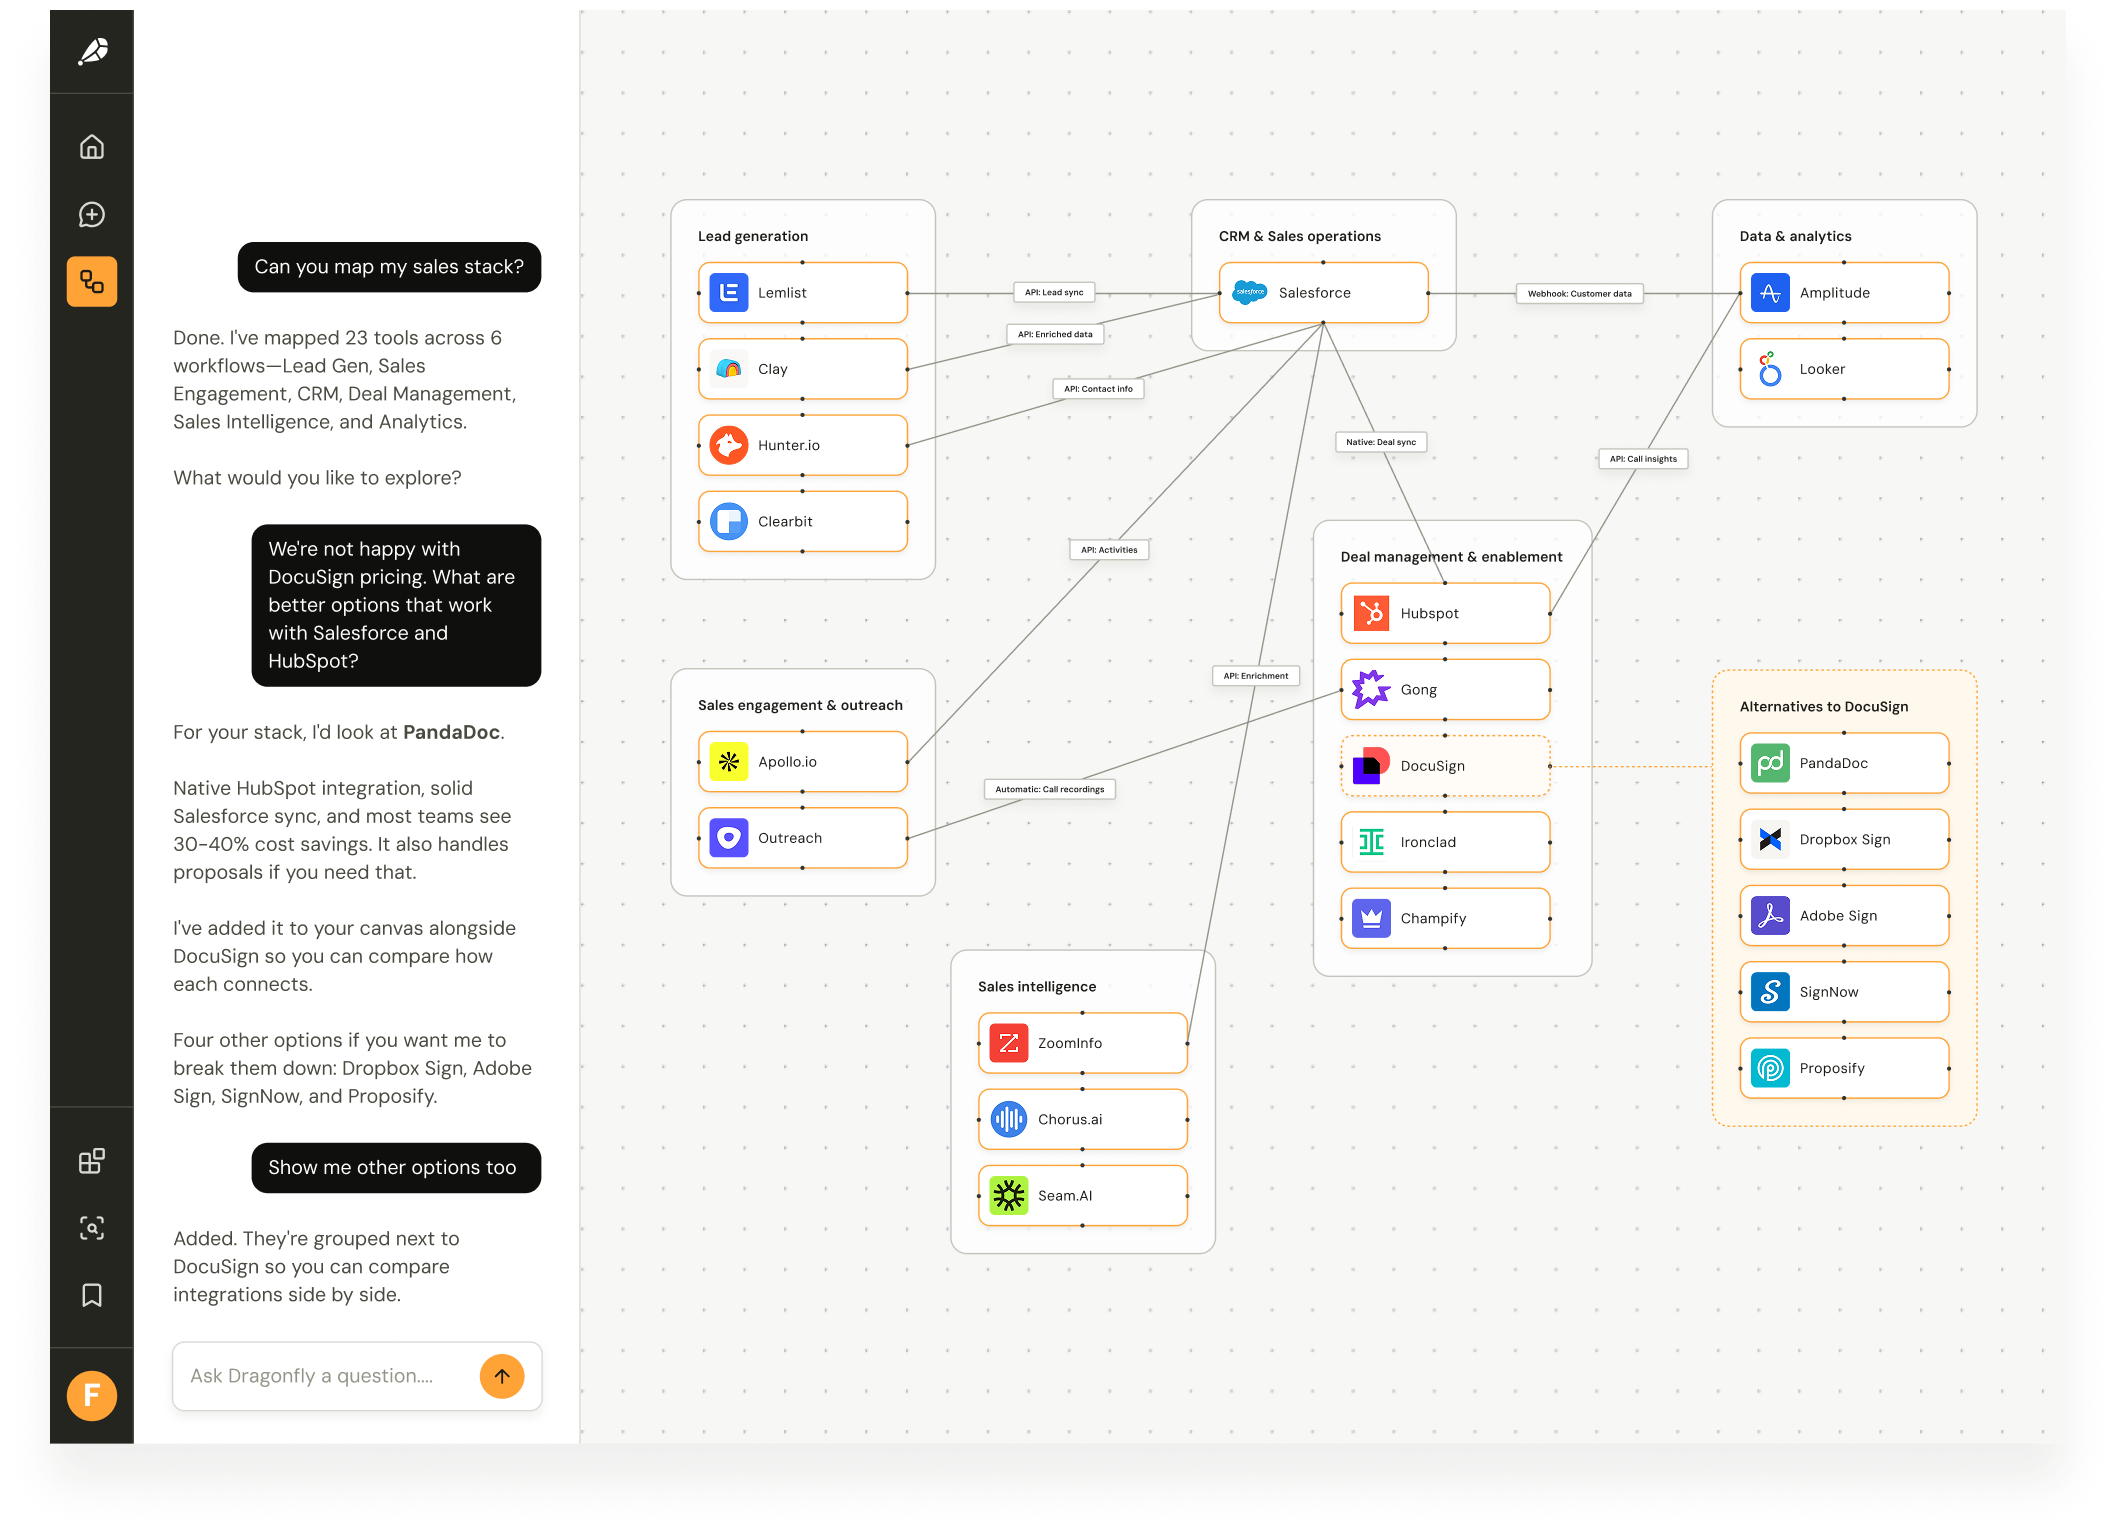Select the dashed DocuSign node
2116x1534 pixels.
[x=1445, y=766]
